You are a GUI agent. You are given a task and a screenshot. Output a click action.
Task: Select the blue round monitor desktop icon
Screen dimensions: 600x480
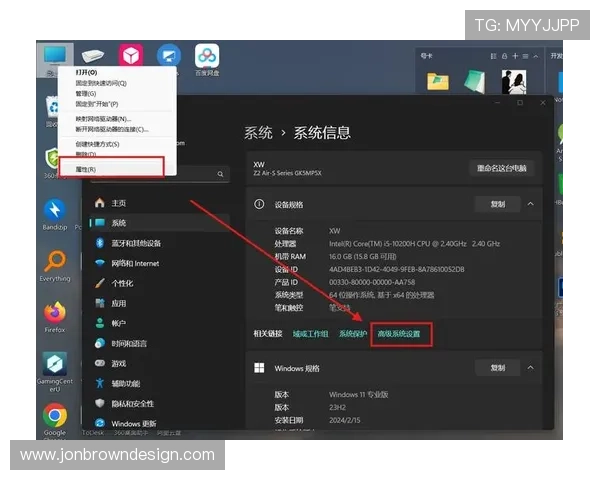point(169,56)
